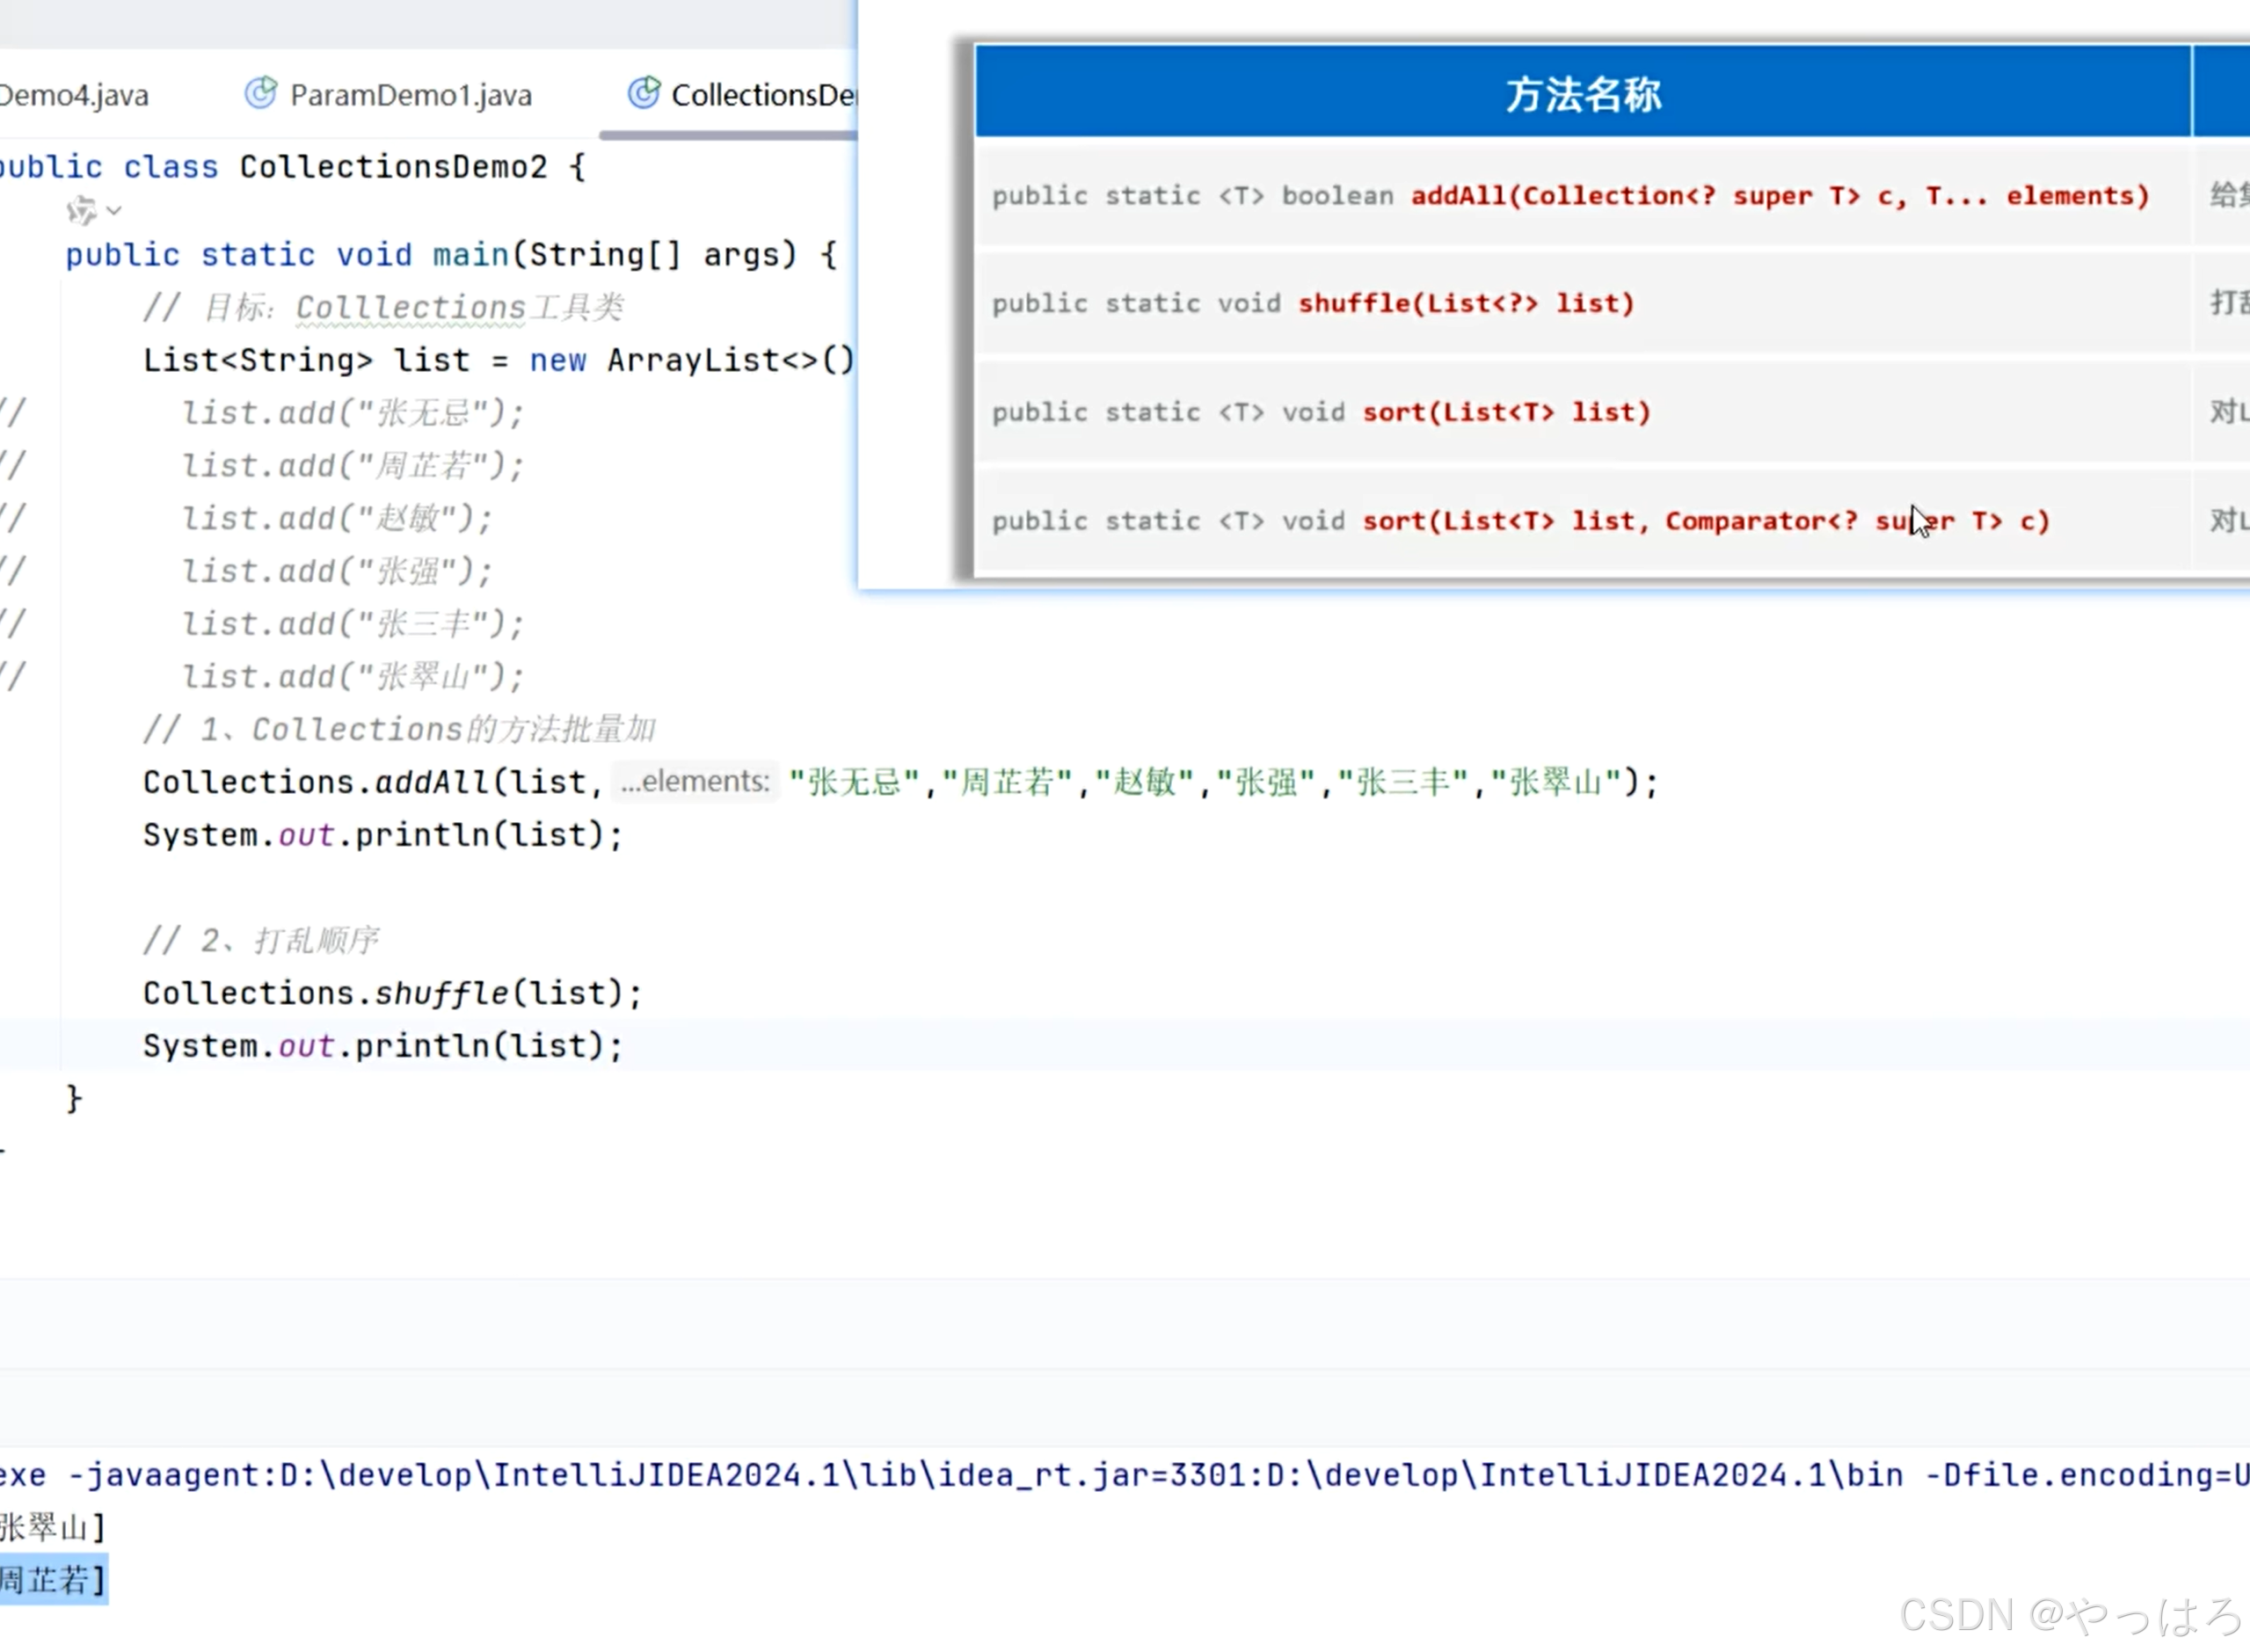This screenshot has width=2250, height=1652.
Task: Click the '...elements:' inlay parameter hint
Action: pyautogui.click(x=696, y=781)
